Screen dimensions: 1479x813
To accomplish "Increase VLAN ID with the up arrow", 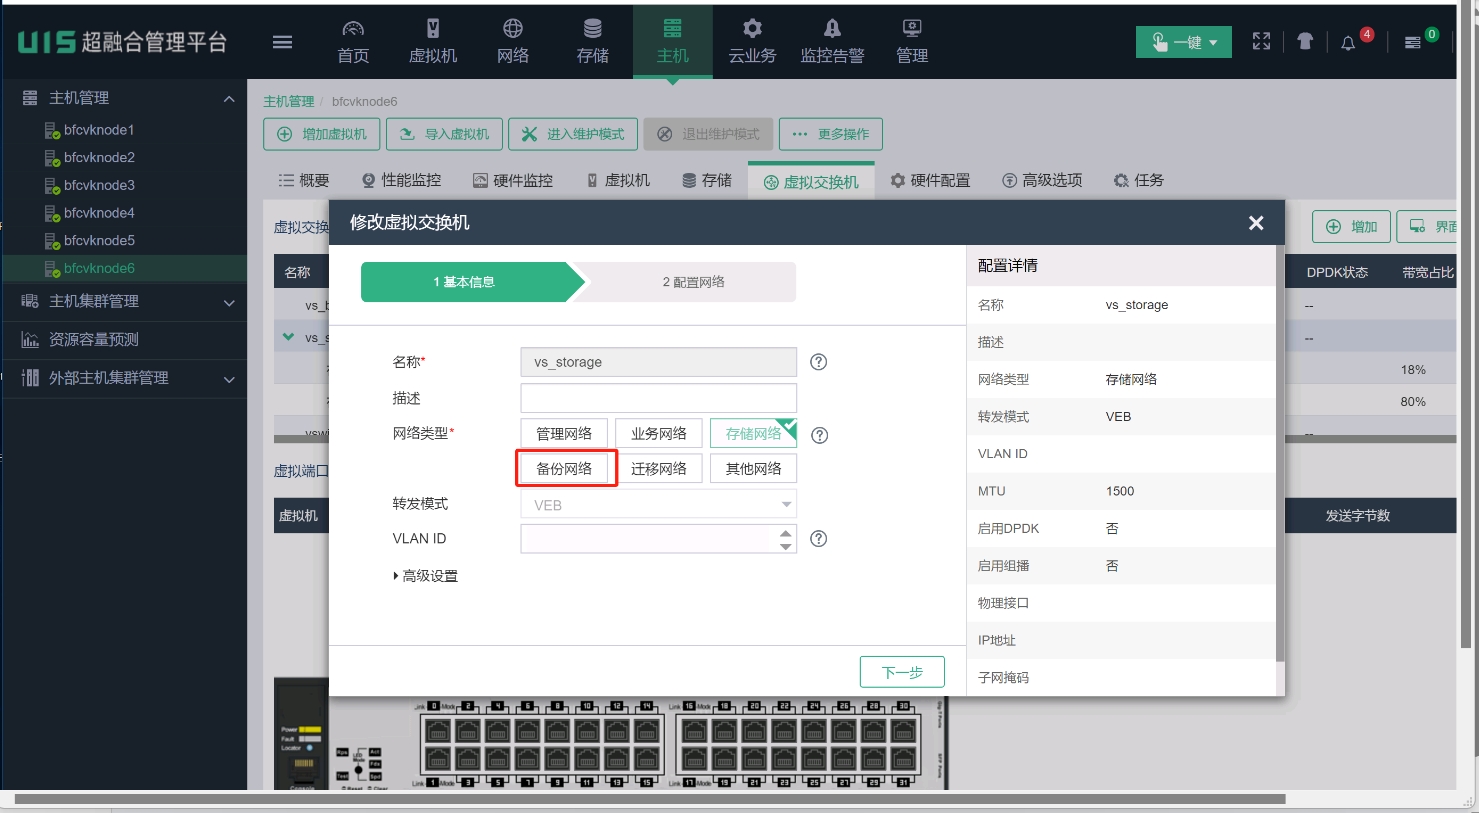I will (786, 533).
